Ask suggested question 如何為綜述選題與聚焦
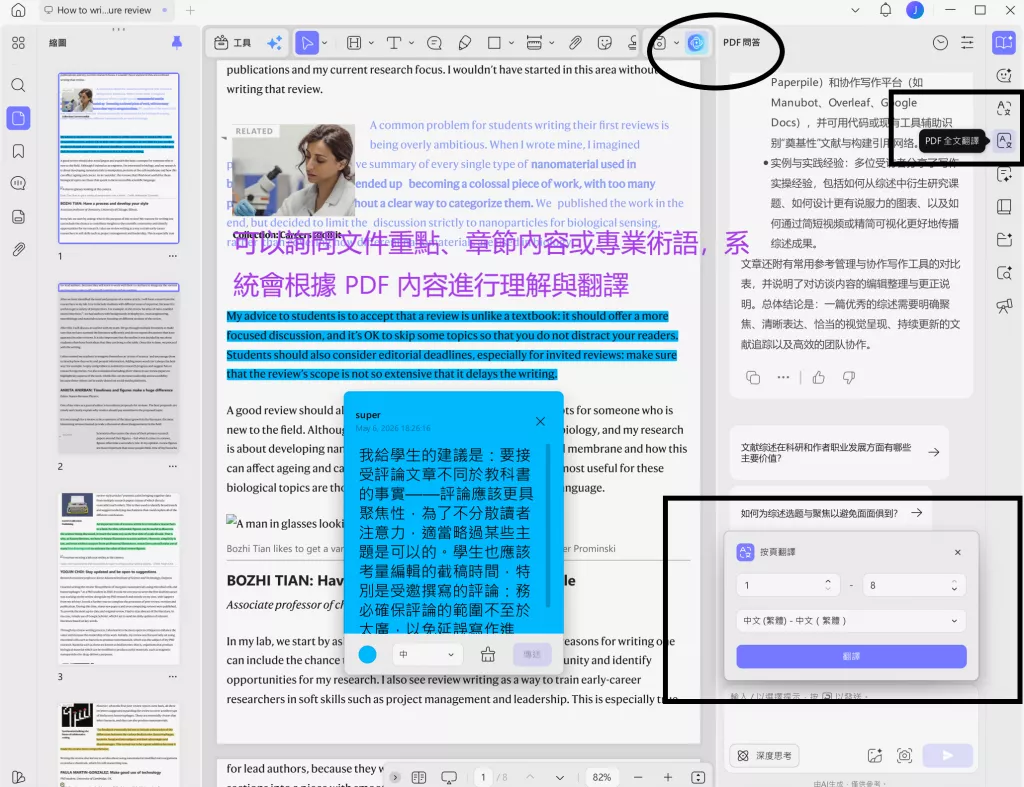This screenshot has width=1024, height=787. (x=831, y=513)
